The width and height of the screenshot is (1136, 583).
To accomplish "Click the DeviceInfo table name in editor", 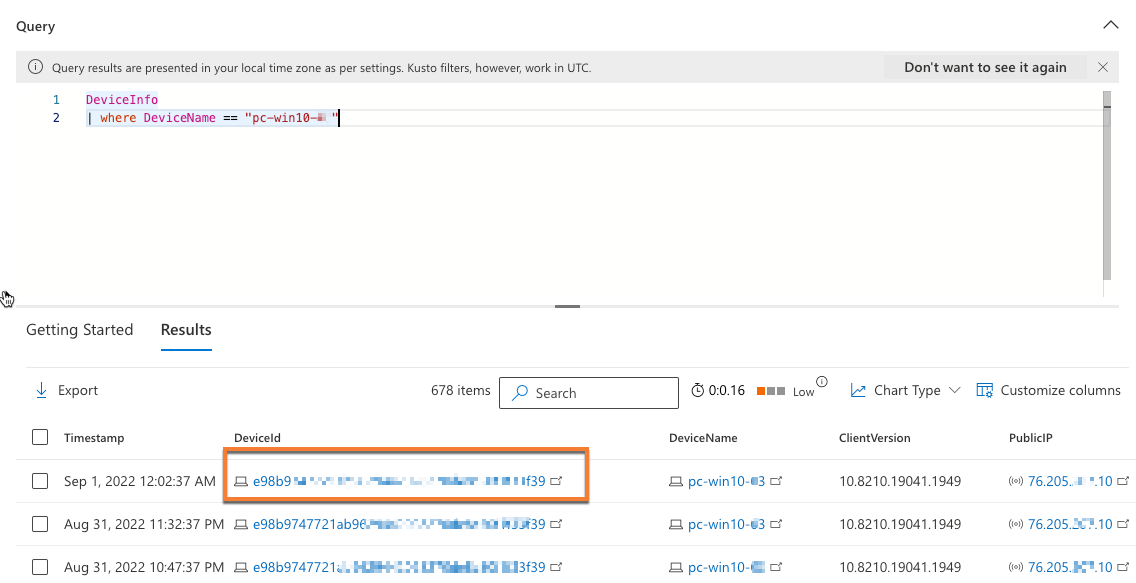I will pyautogui.click(x=122, y=99).
